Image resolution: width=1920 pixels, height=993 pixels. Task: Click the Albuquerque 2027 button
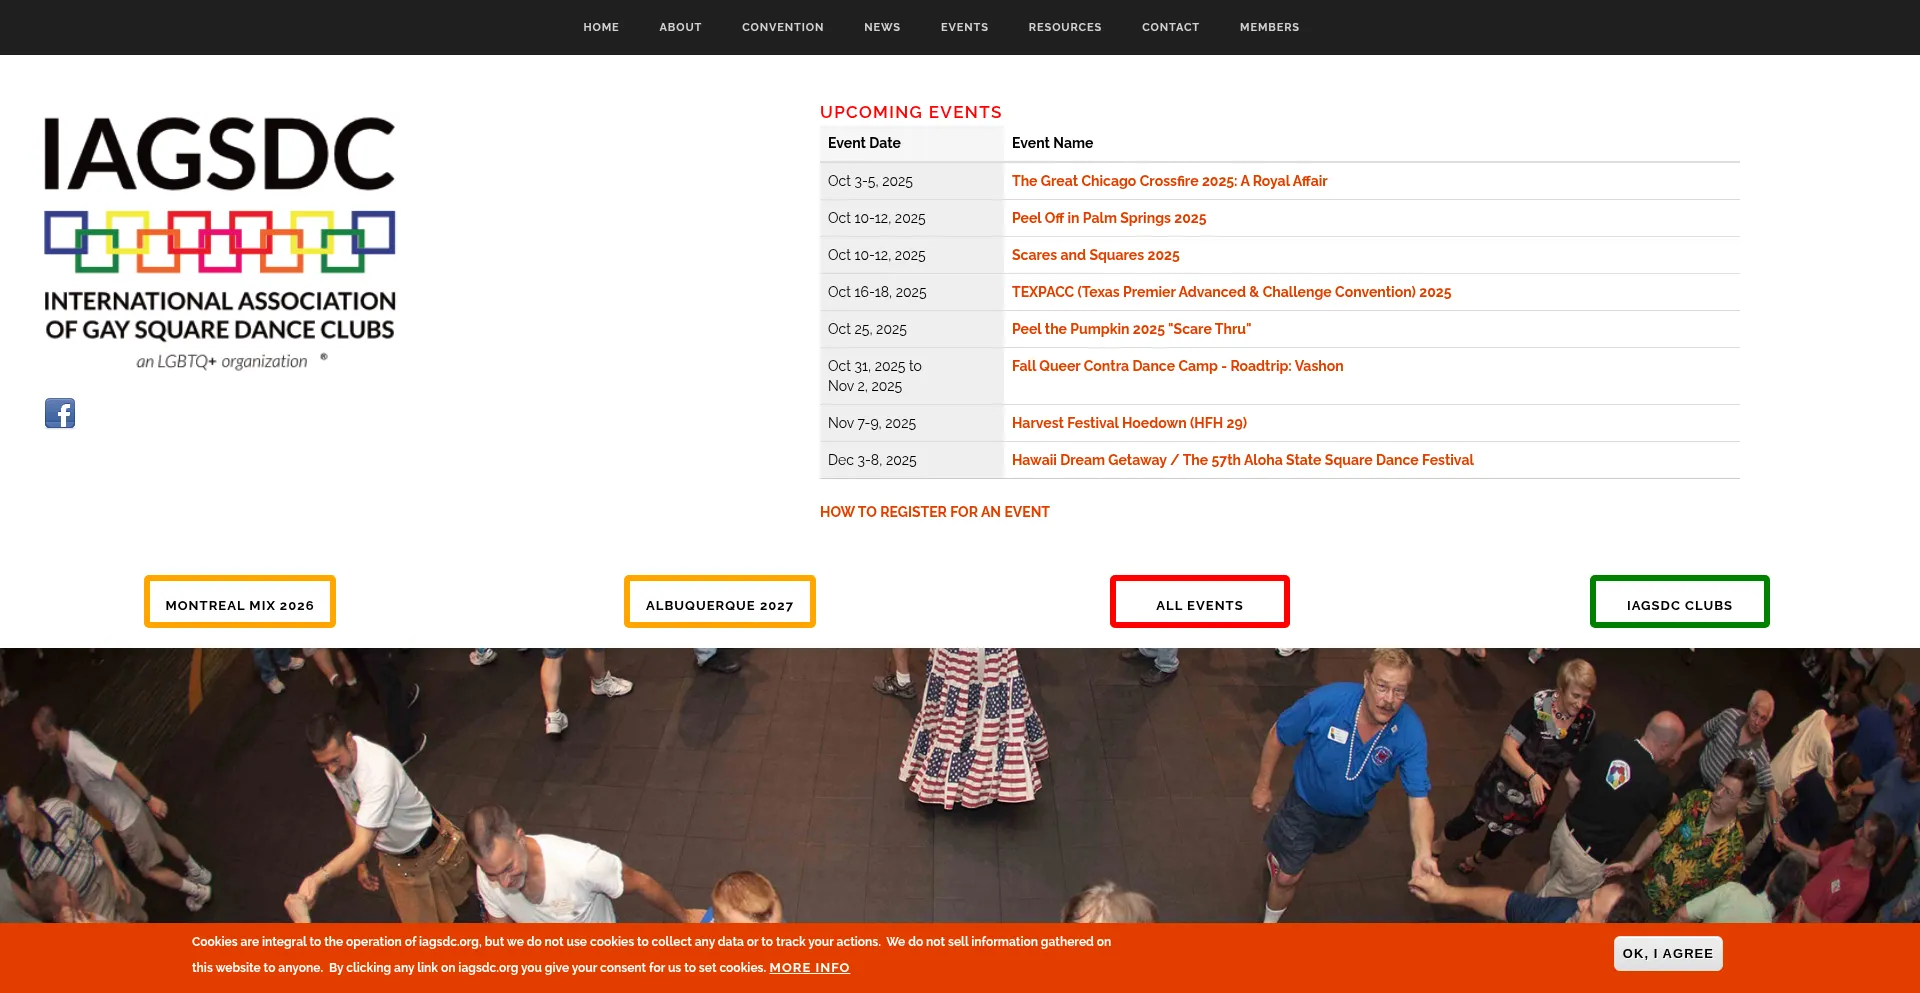(x=720, y=602)
